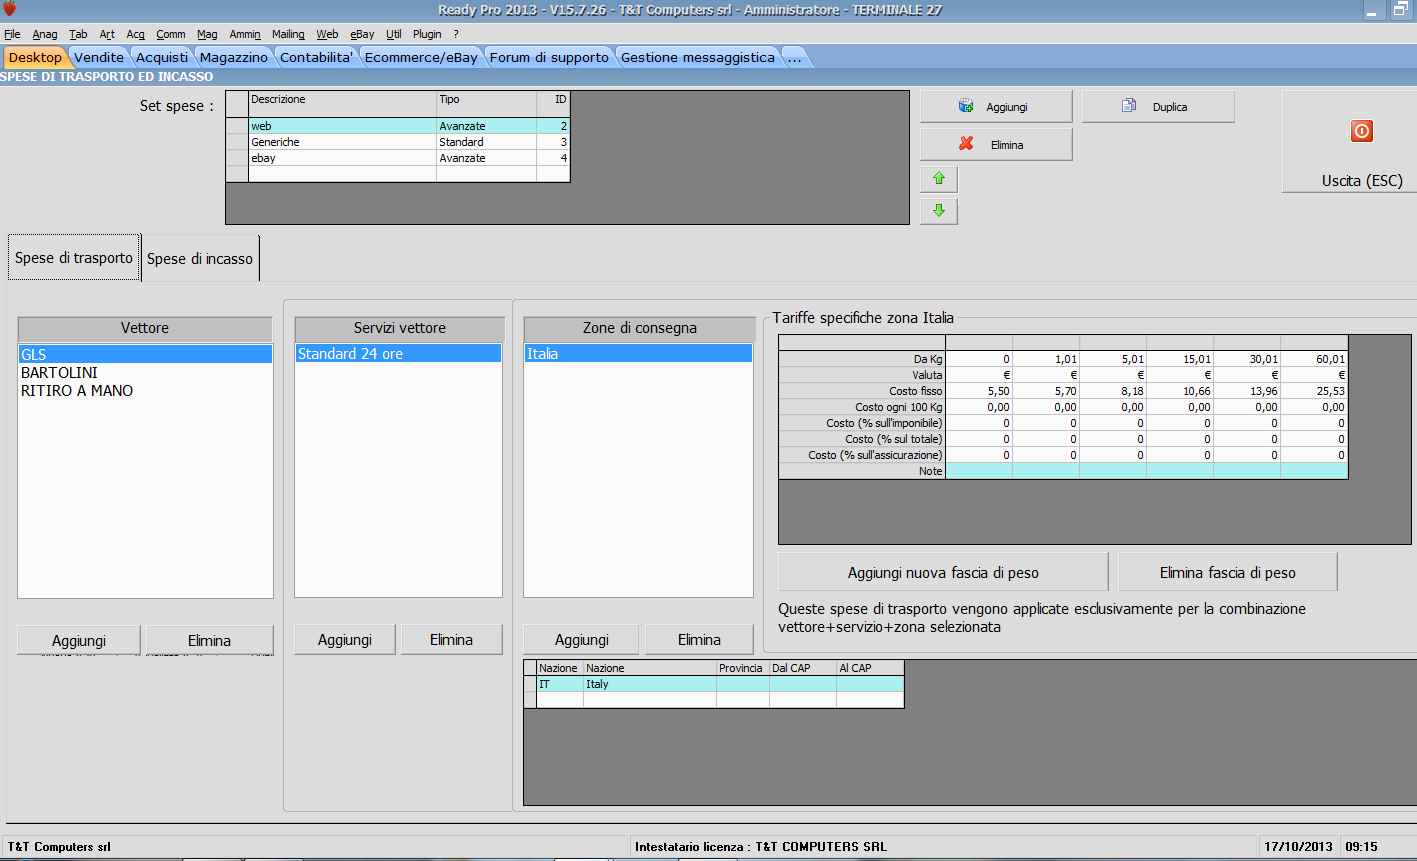Click the strawberry app icon in title bar
This screenshot has height=861, width=1417.
[9, 10]
